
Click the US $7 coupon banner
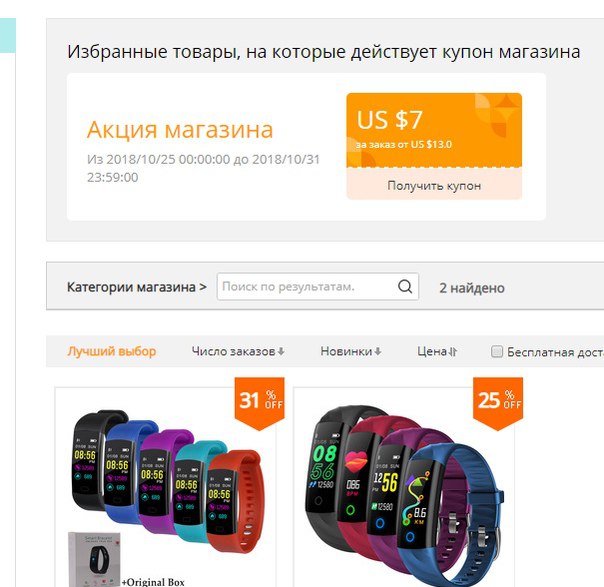[434, 130]
